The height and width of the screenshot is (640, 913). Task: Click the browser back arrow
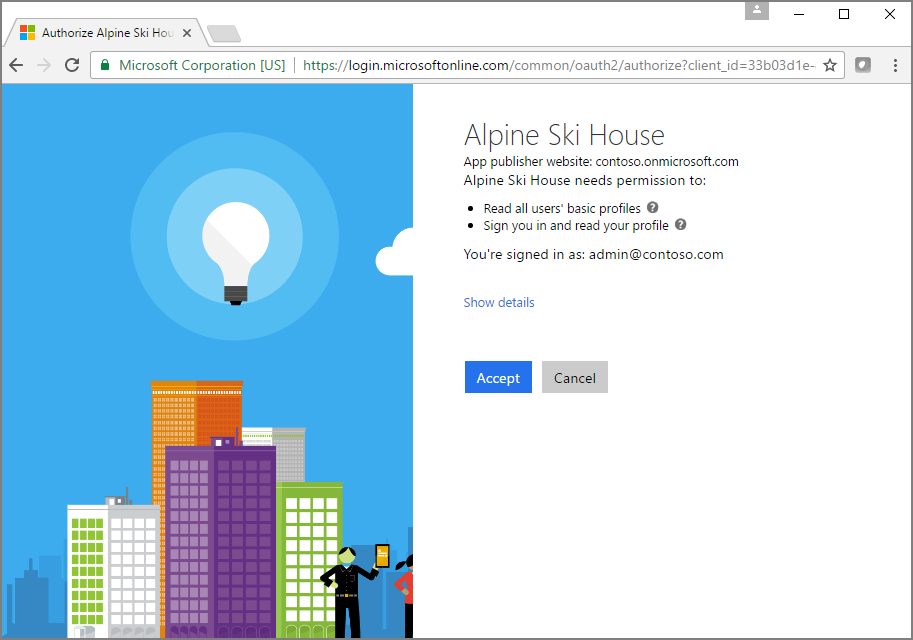point(16,65)
